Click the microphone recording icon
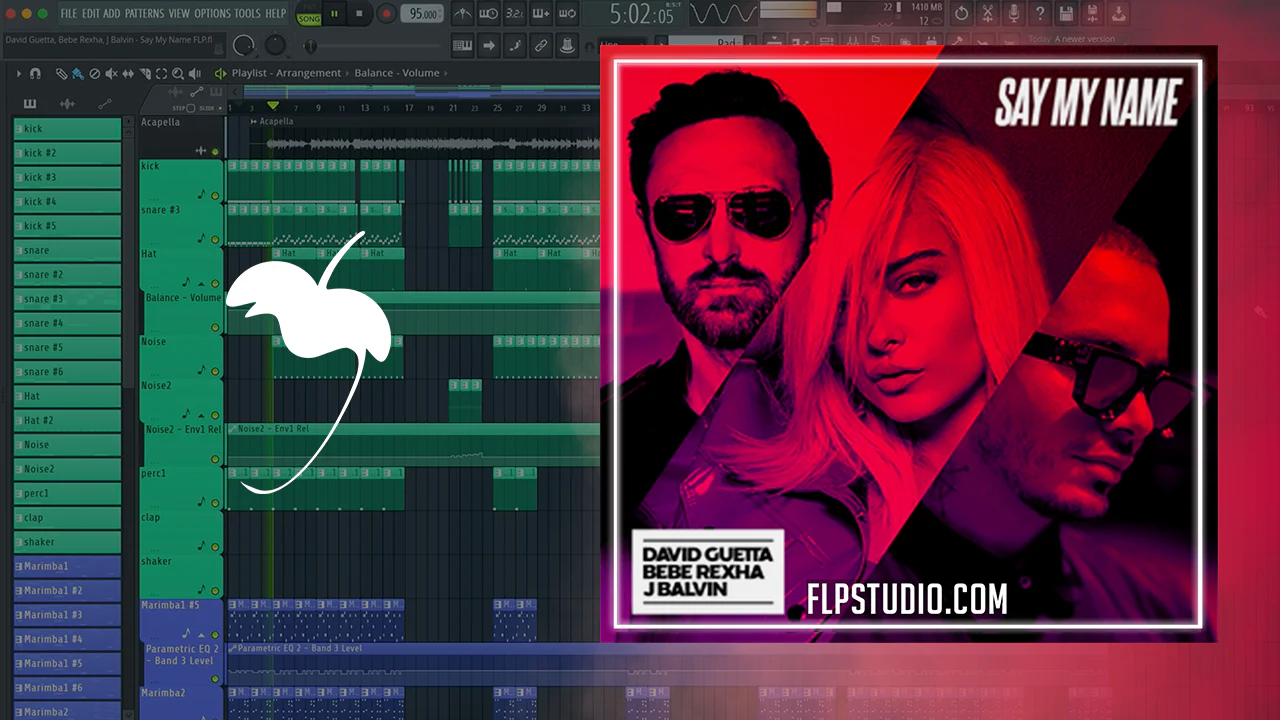This screenshot has width=1280, height=720. click(1014, 14)
